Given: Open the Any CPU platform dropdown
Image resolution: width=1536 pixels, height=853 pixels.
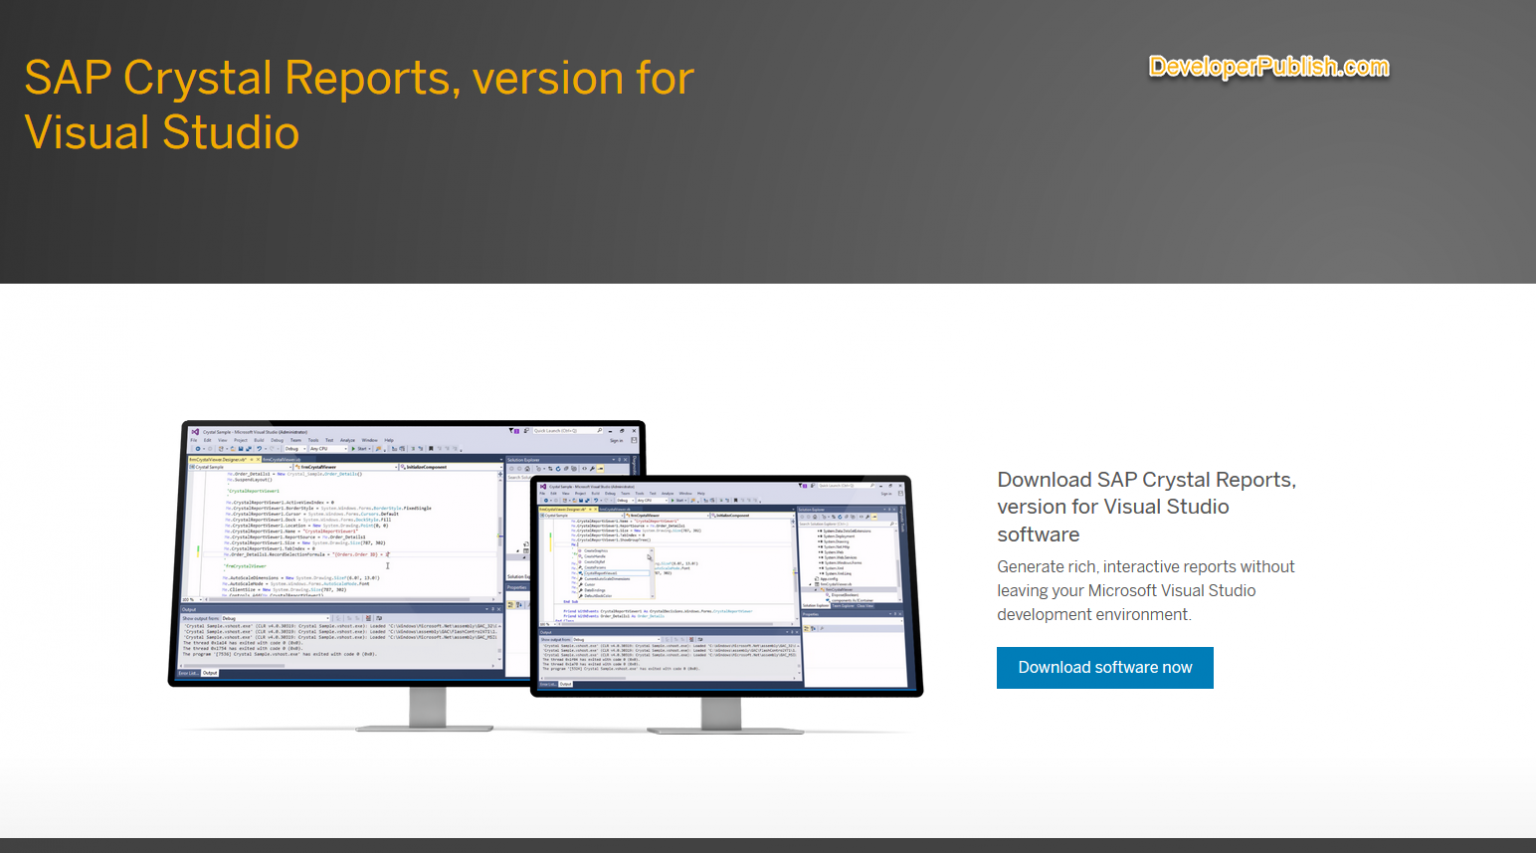Looking at the screenshot, I should (345, 447).
